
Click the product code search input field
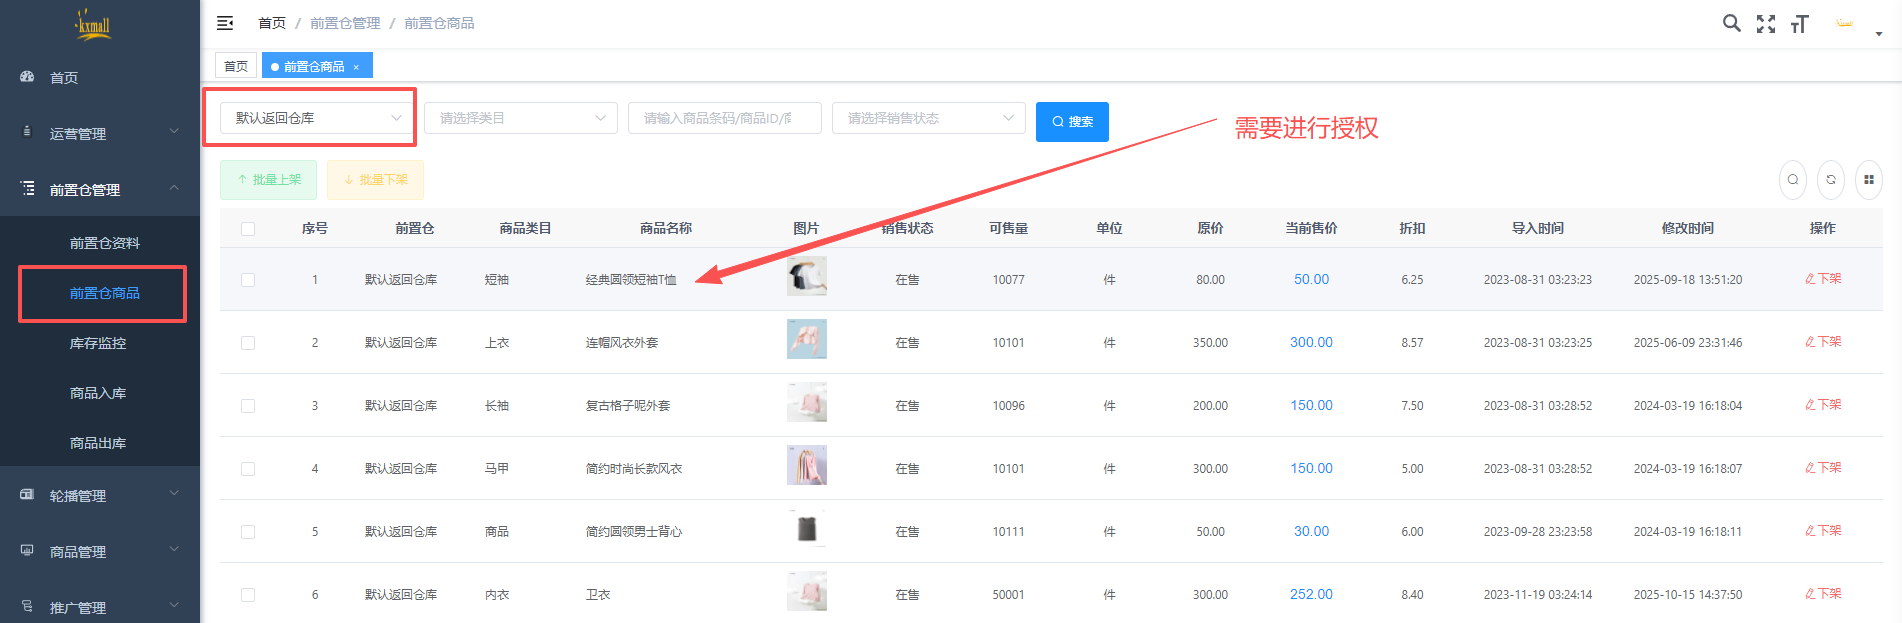(724, 118)
